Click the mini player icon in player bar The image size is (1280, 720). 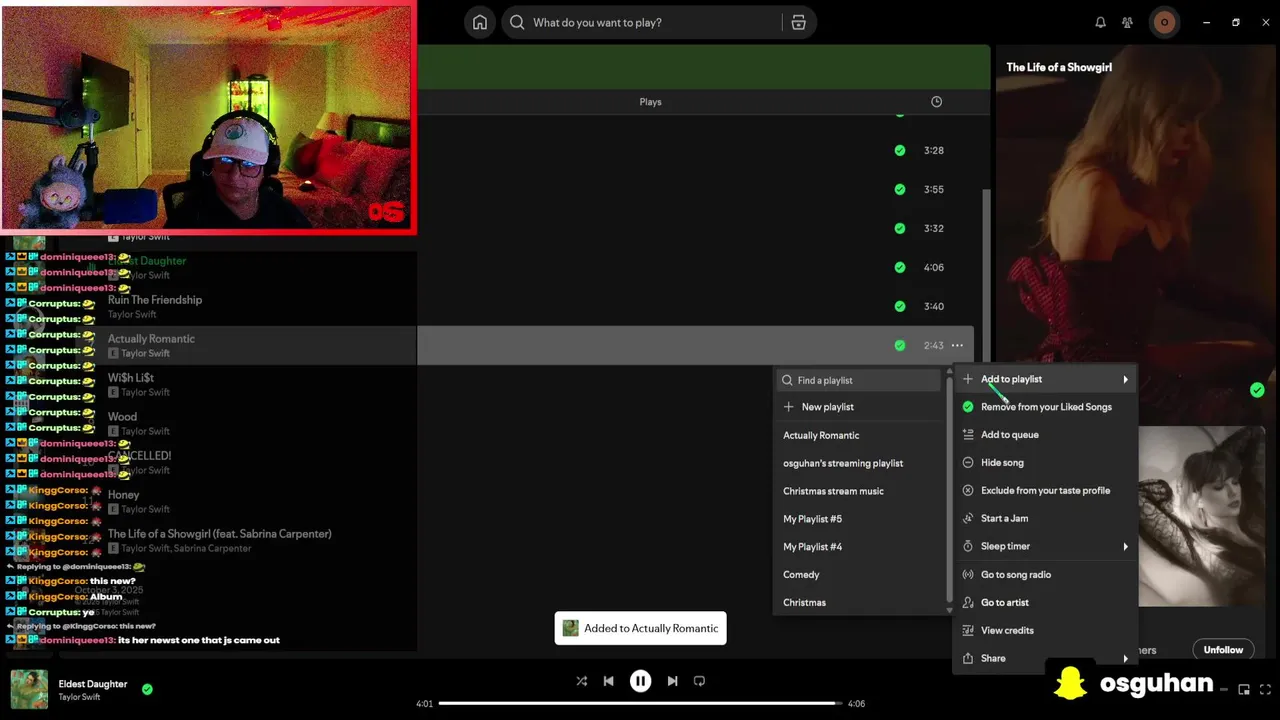click(1244, 689)
